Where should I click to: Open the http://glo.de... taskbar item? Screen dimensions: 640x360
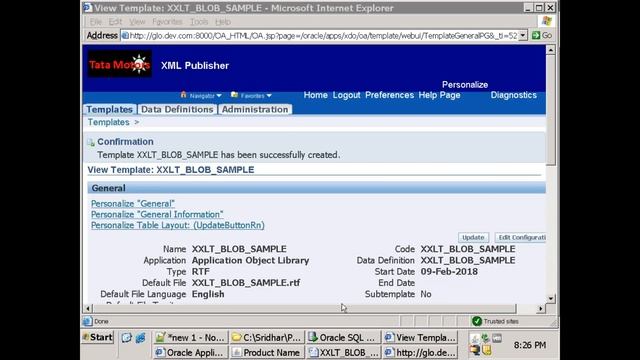(x=420, y=352)
